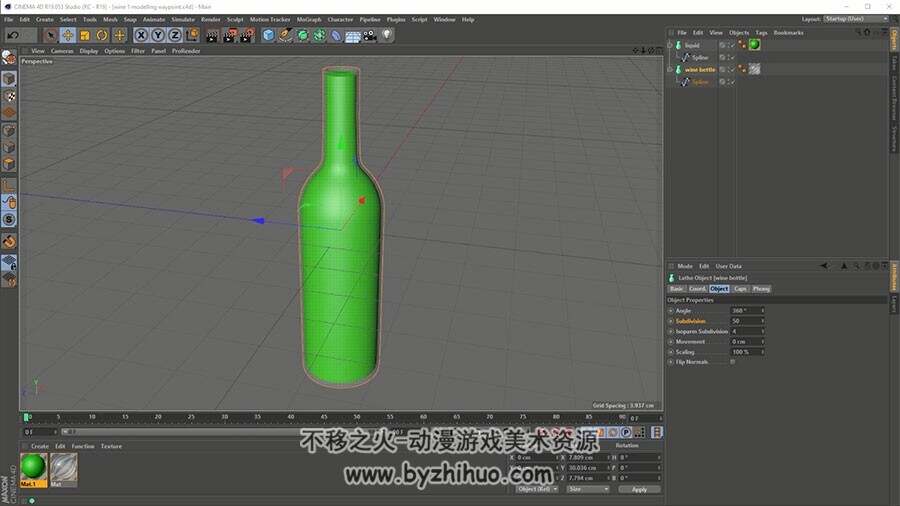Toggle wine bottle visibility dots
The width and height of the screenshot is (900, 506).
(728, 69)
